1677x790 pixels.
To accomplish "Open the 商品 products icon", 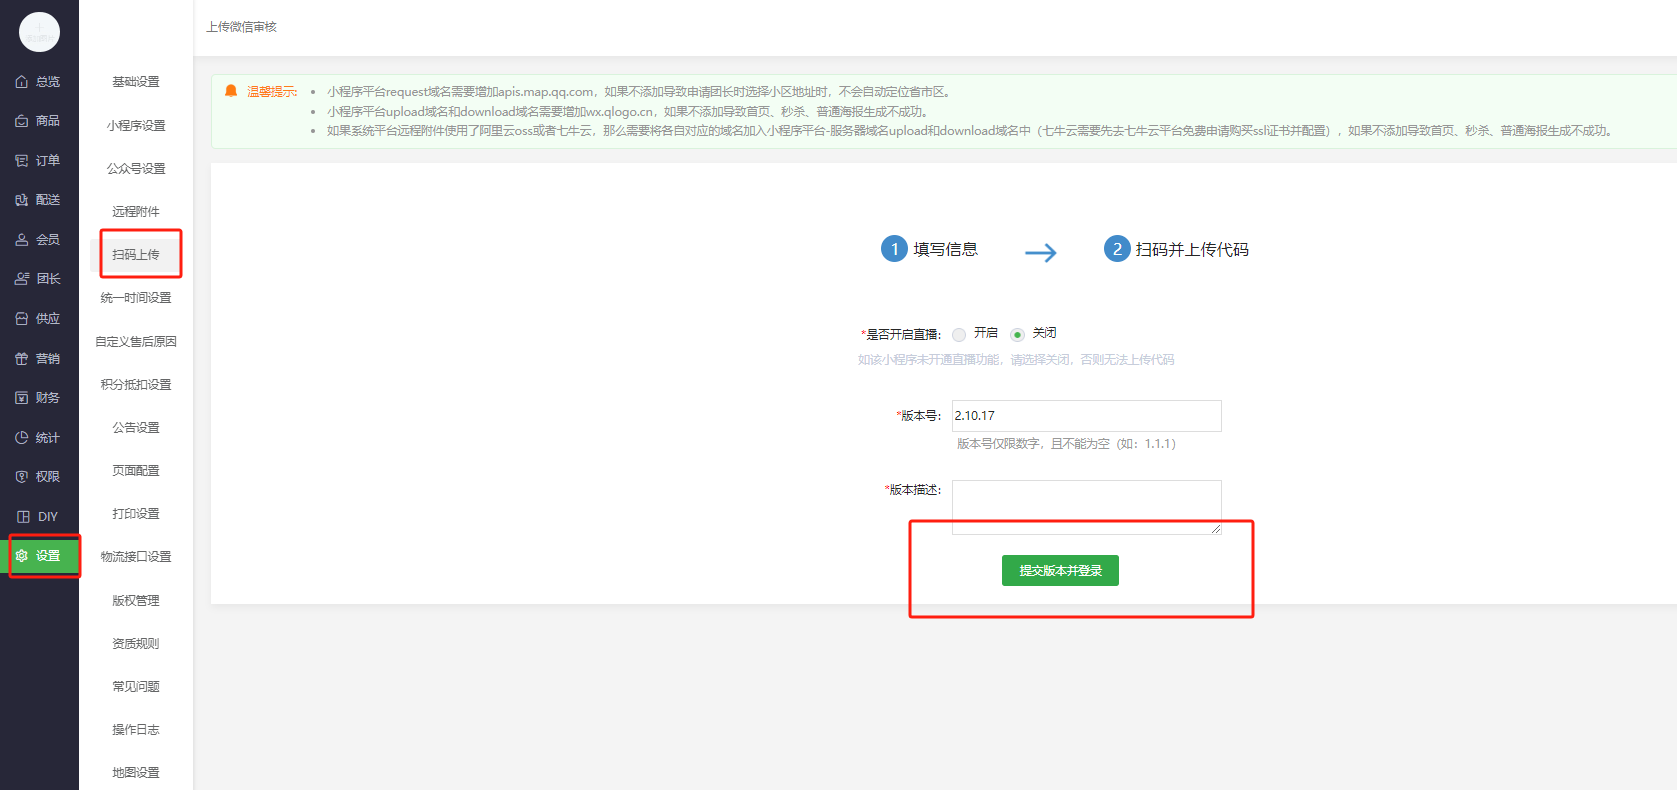I will (21, 121).
